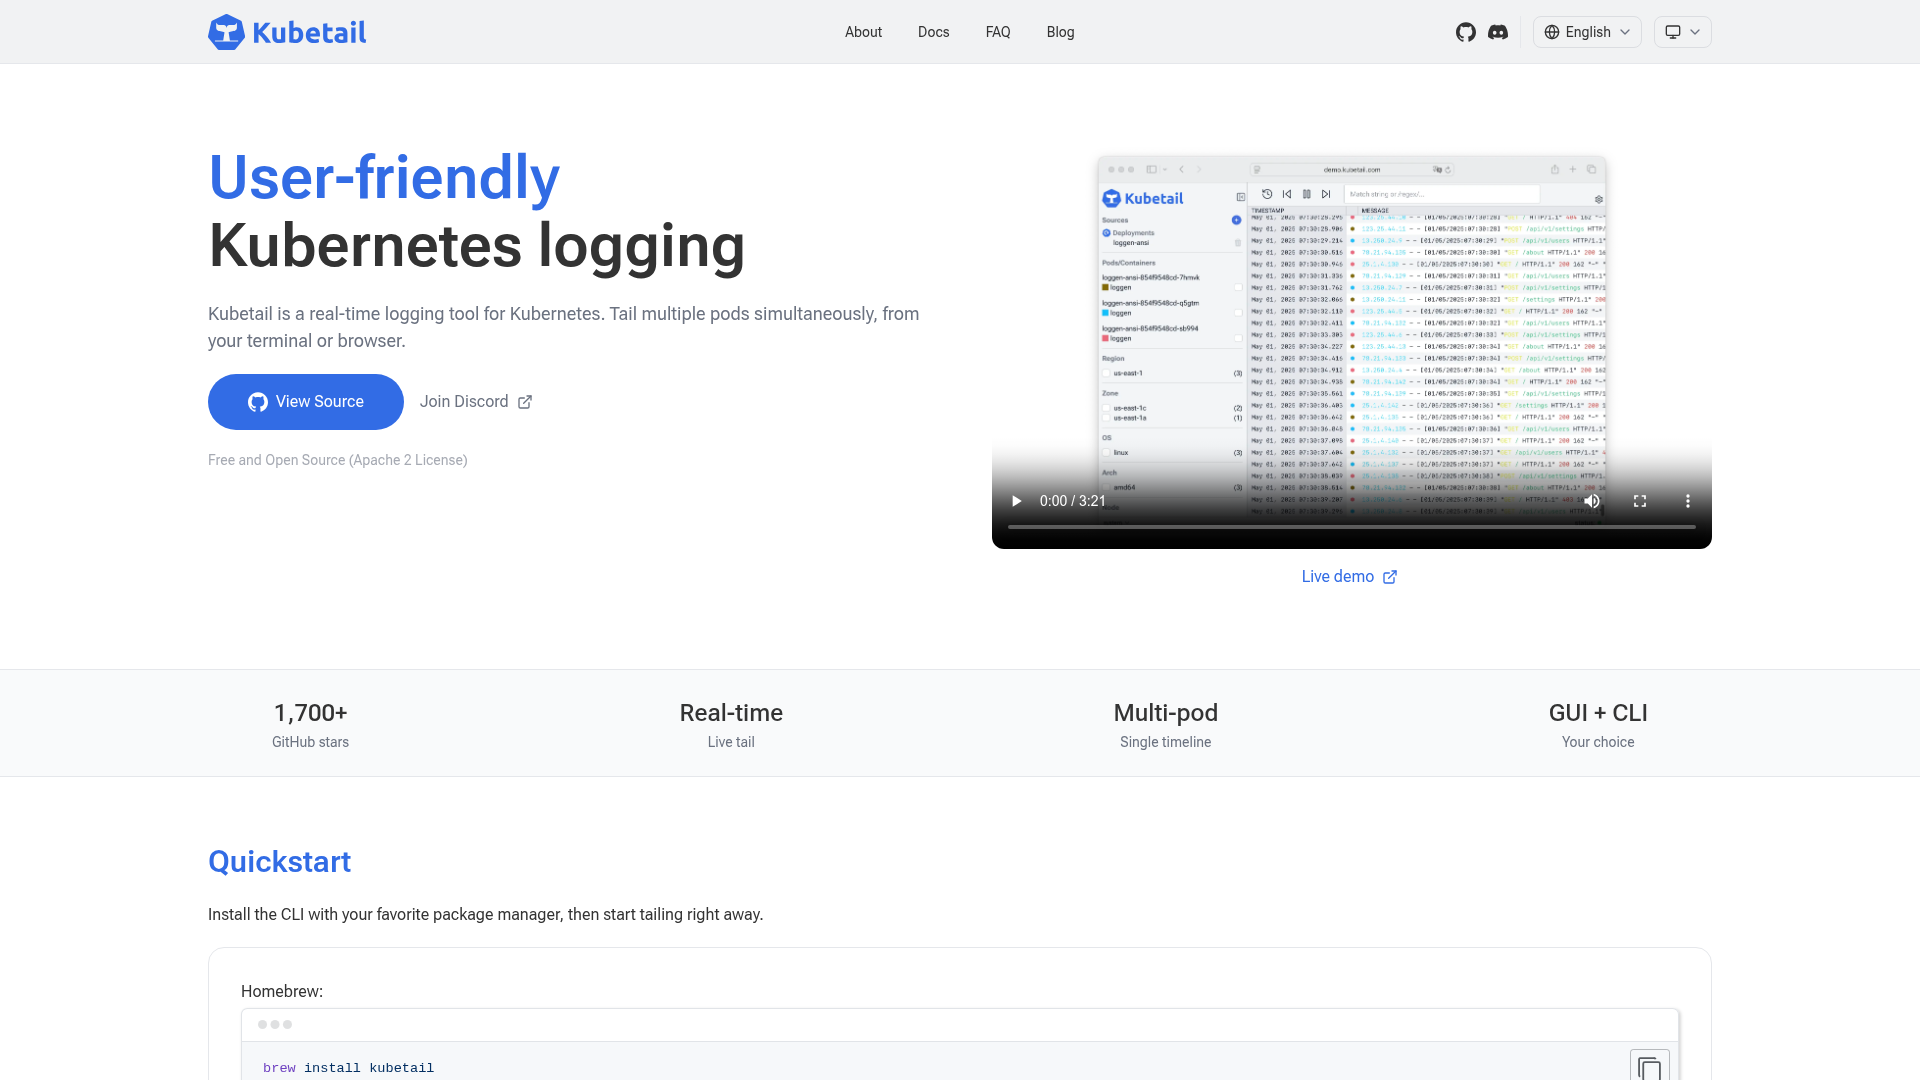Open the Live demo link
1920x1080 pixels.
click(x=1350, y=577)
